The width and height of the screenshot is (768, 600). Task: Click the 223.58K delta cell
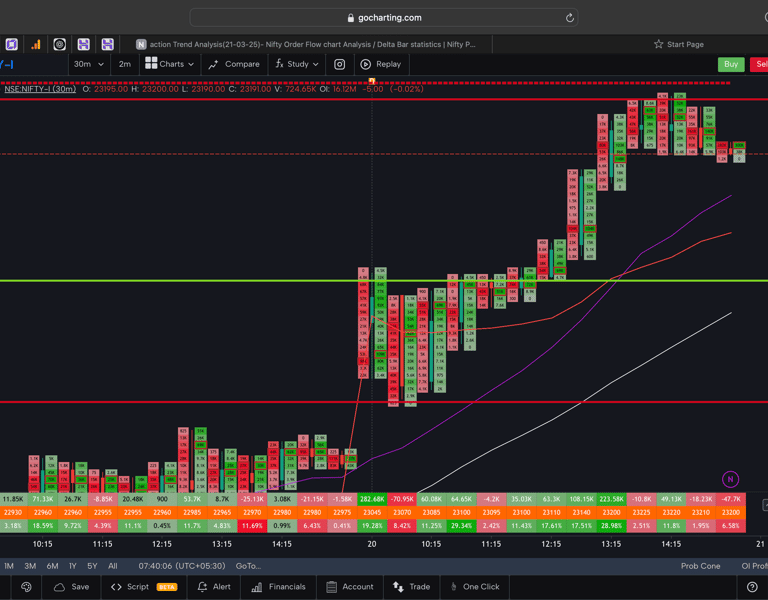(611, 499)
